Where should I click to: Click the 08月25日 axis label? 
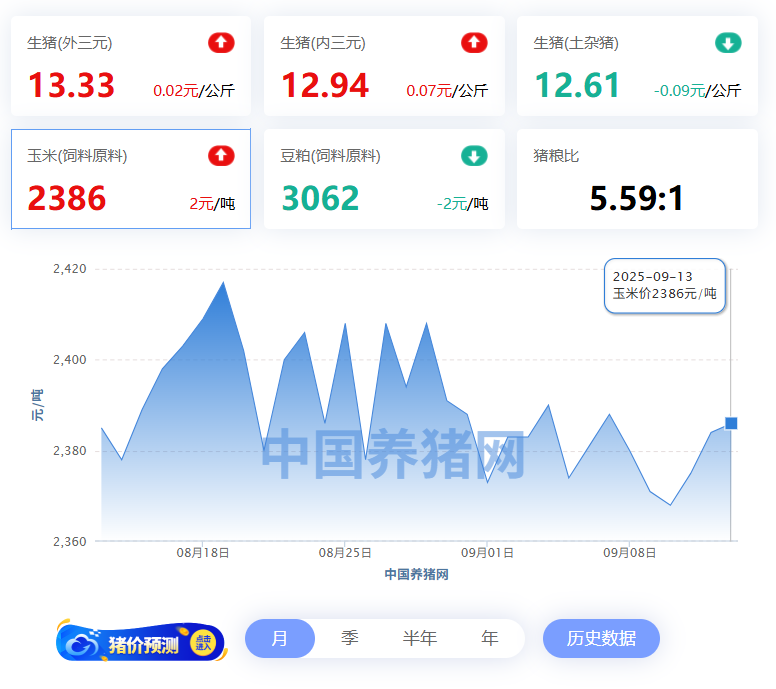(345, 553)
